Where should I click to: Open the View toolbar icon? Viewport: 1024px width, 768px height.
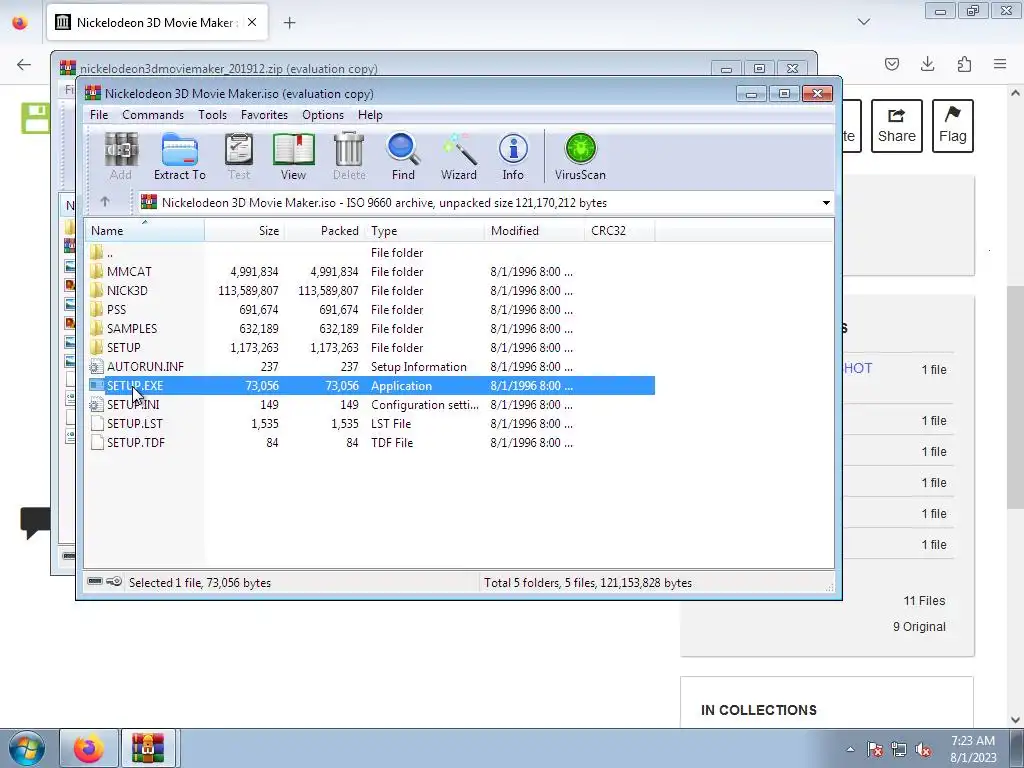(x=293, y=157)
